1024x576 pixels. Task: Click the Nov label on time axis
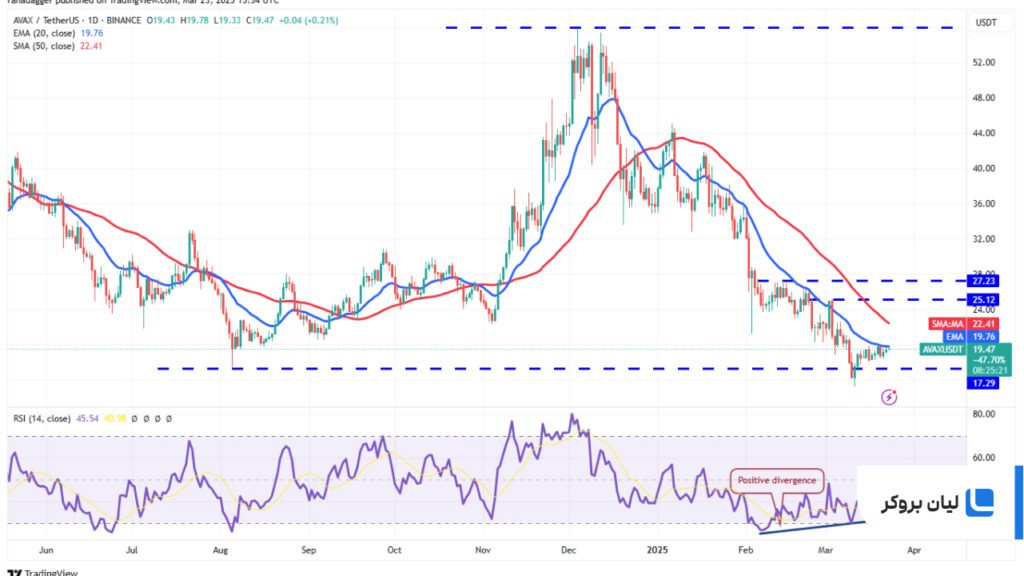click(x=483, y=551)
